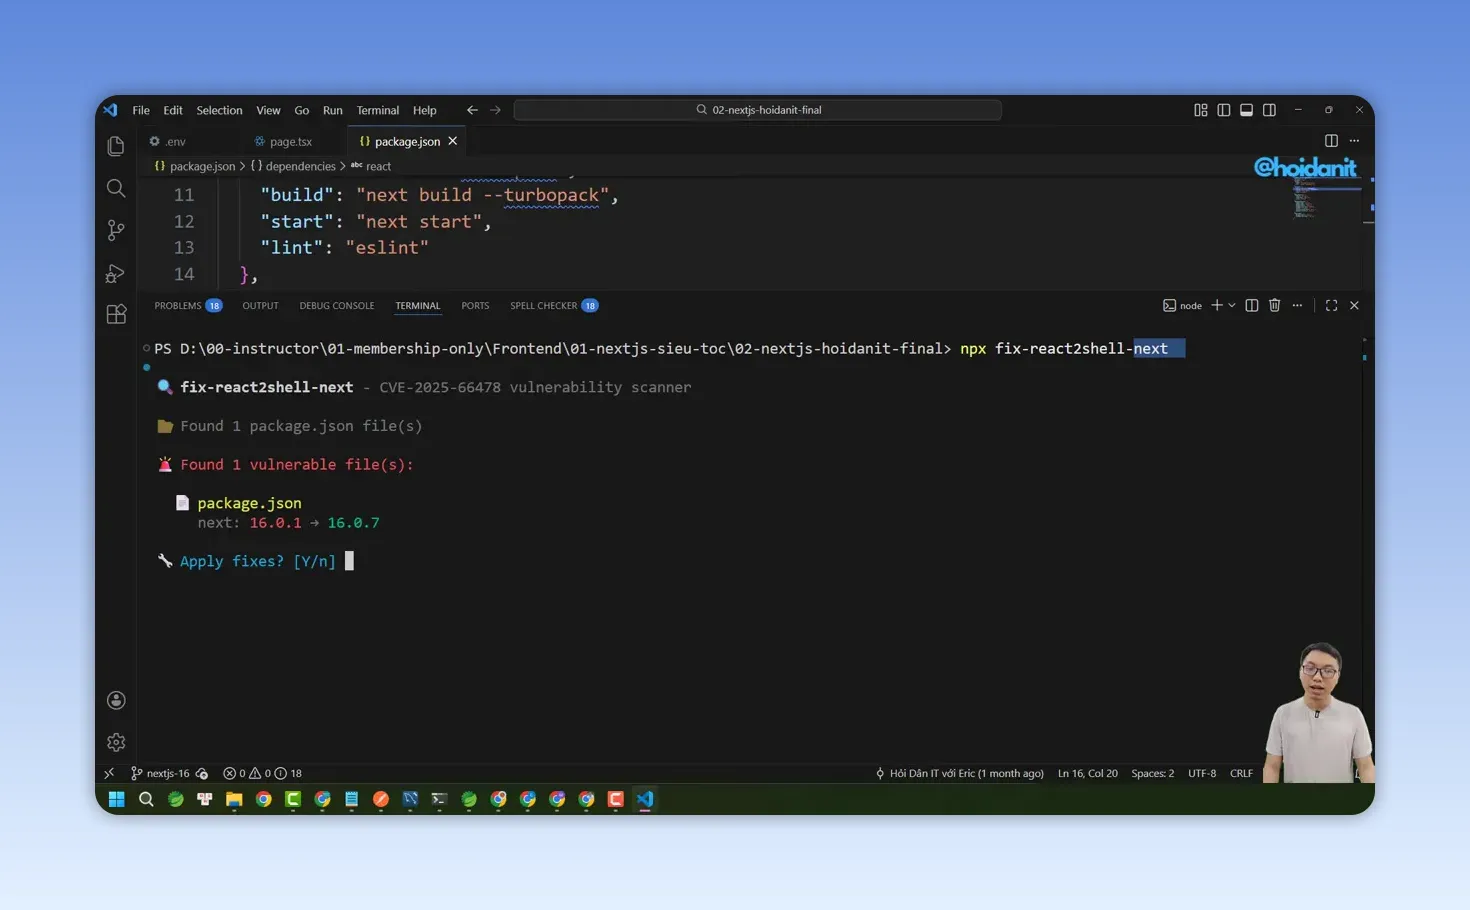Open the Help menu

tap(425, 110)
